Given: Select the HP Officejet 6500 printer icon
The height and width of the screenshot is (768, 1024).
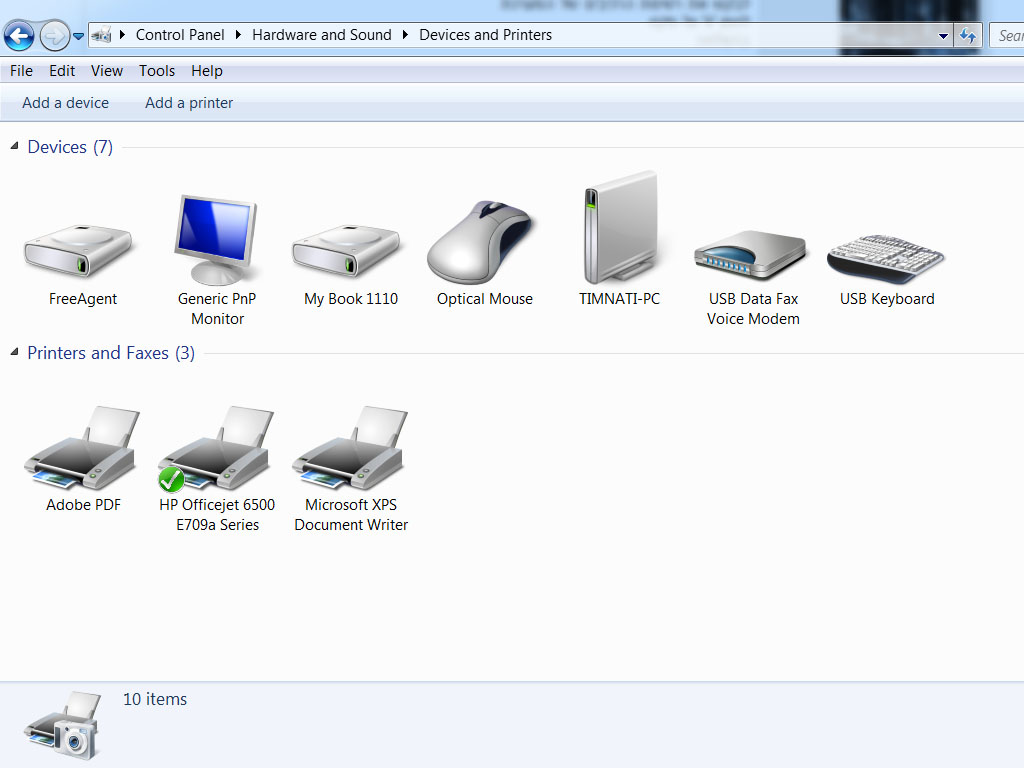Looking at the screenshot, I should 216,447.
